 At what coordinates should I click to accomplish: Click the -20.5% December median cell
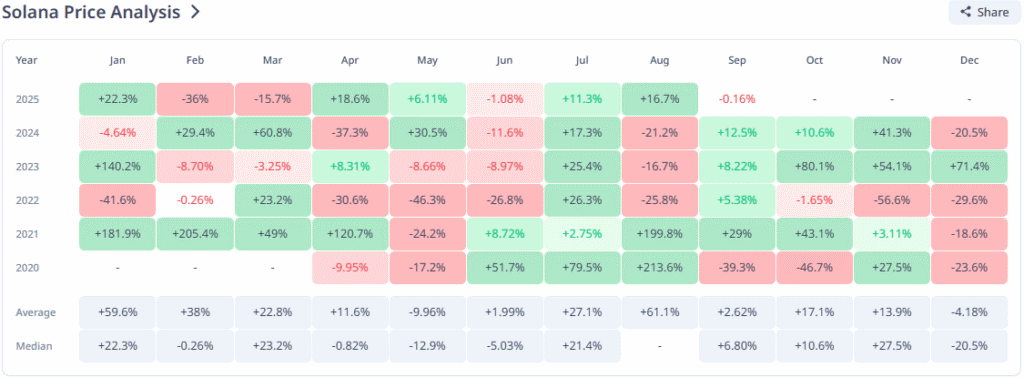coord(970,346)
